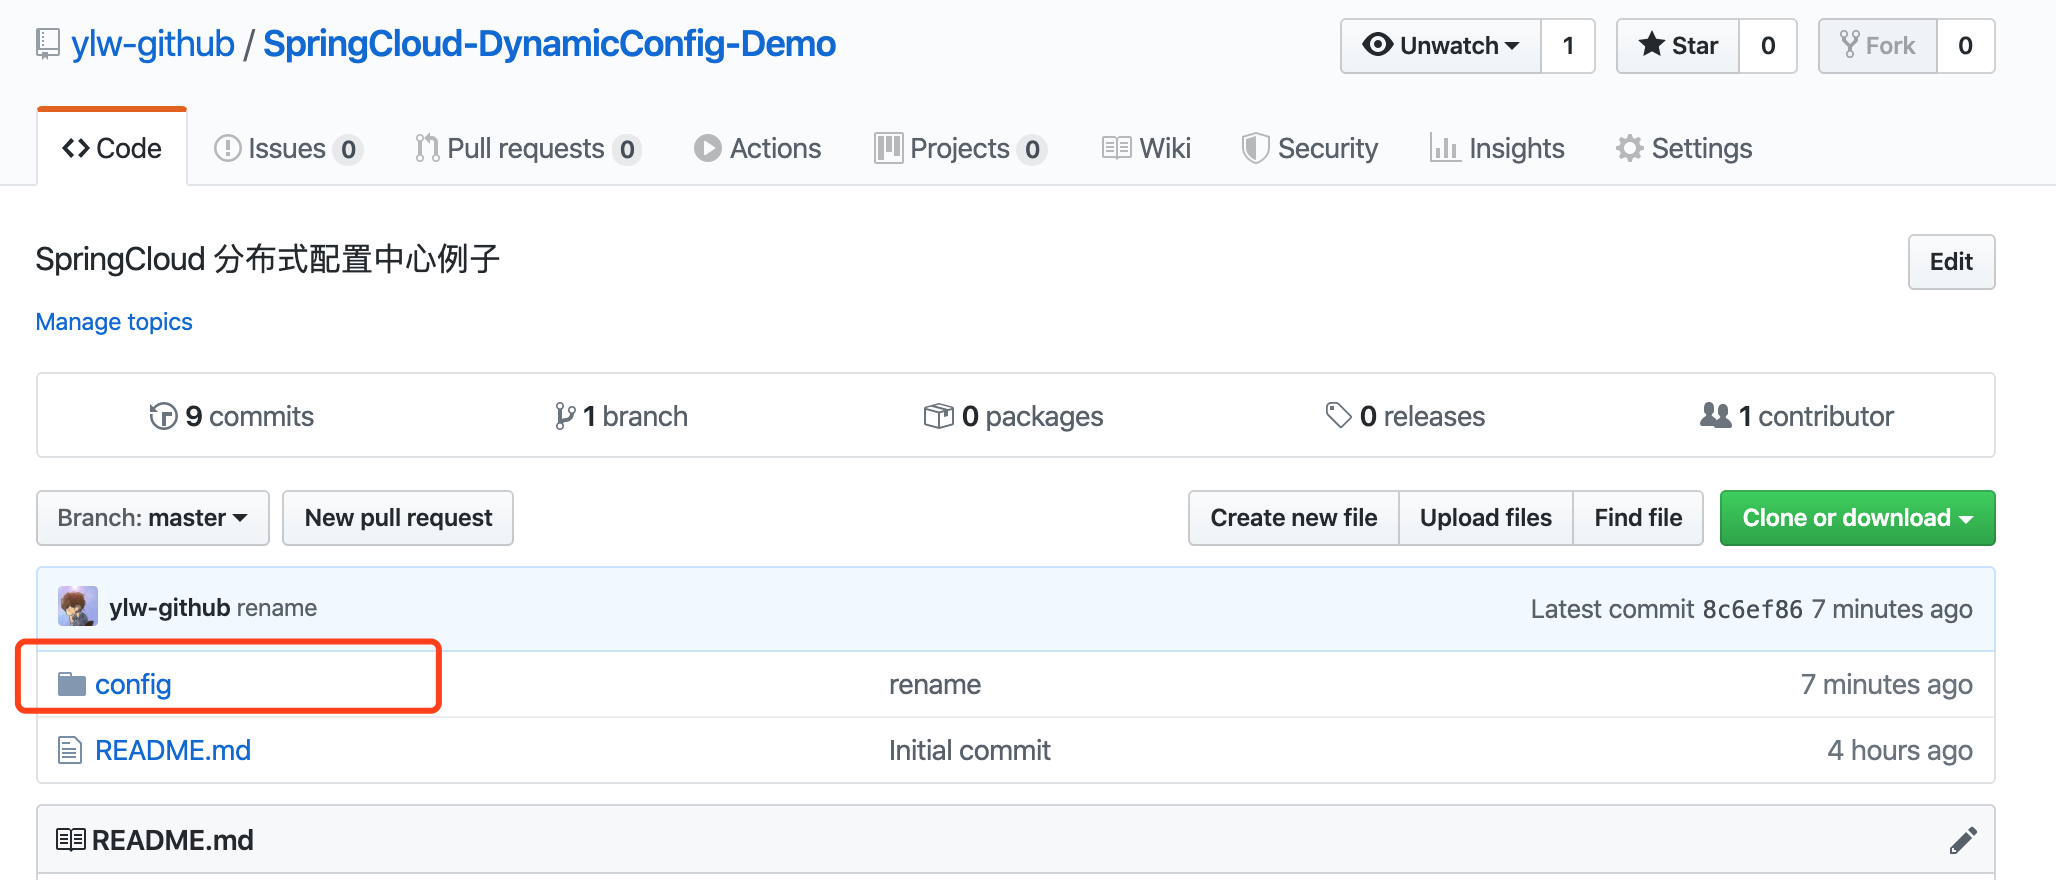
Task: Click Edit to change repository description
Action: tap(1951, 262)
